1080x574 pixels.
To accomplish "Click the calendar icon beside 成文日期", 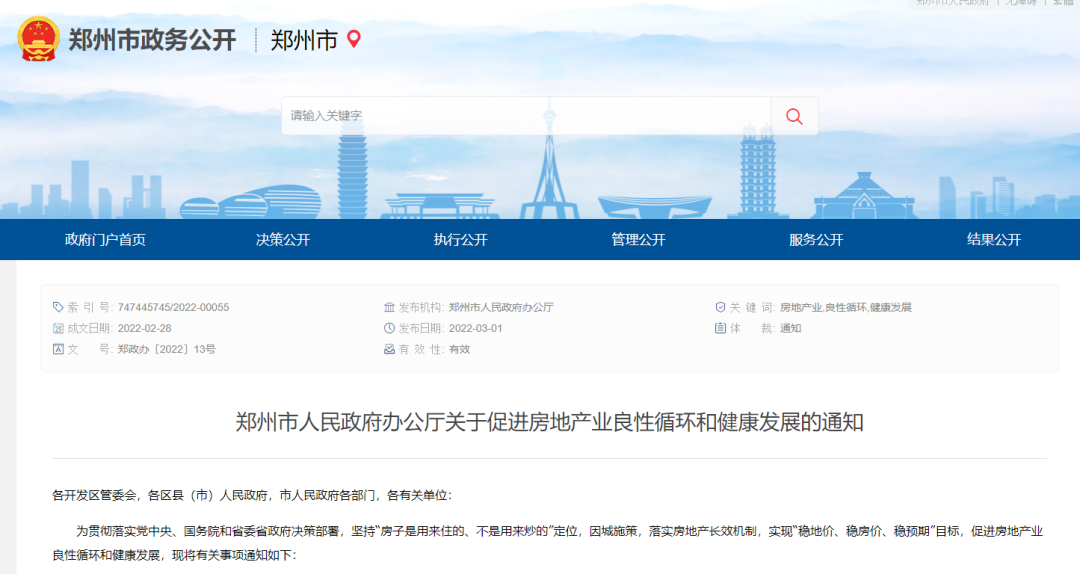I will coord(58,329).
